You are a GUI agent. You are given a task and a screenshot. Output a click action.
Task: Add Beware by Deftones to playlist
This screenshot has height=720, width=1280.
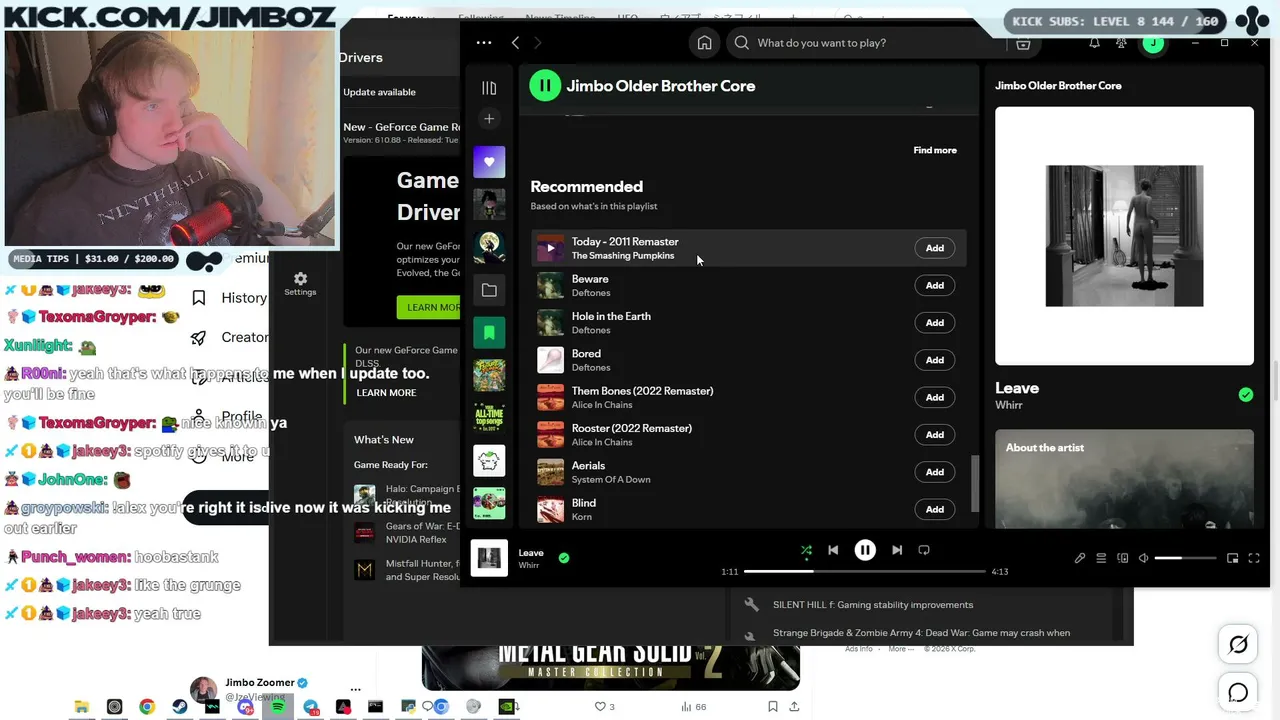(935, 285)
